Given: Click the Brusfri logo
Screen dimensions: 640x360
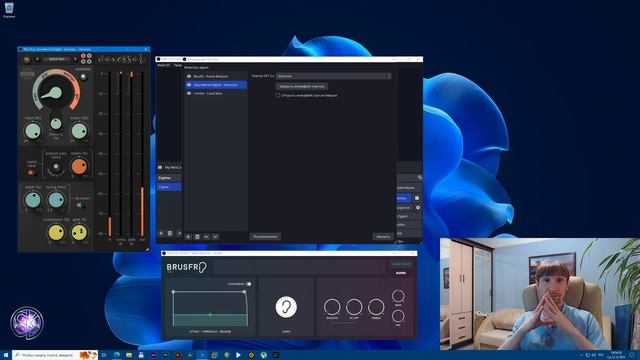Looking at the screenshot, I should pyautogui.click(x=187, y=267).
